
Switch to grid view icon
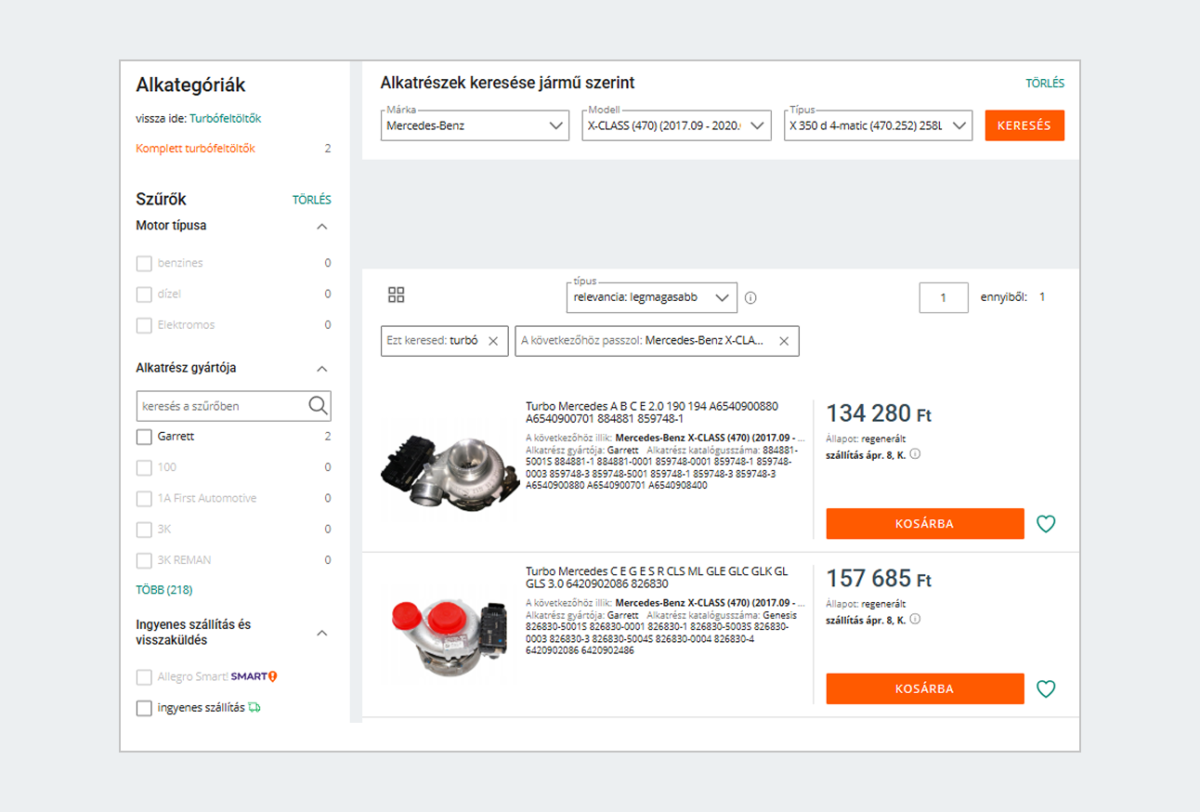tap(396, 295)
